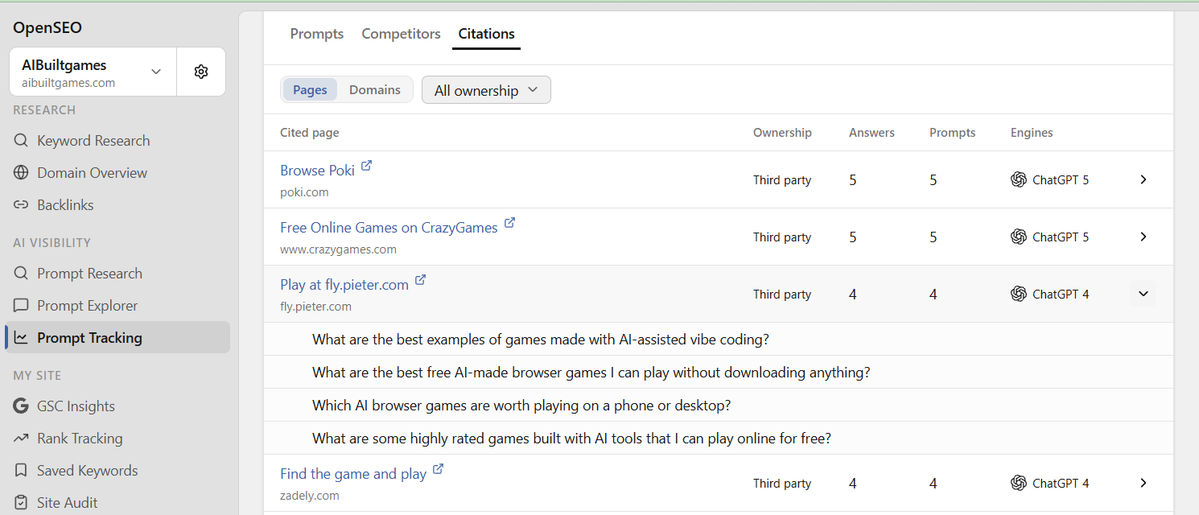
Task: Click the Prompt Explorer chat bubble icon
Action: pos(21,305)
